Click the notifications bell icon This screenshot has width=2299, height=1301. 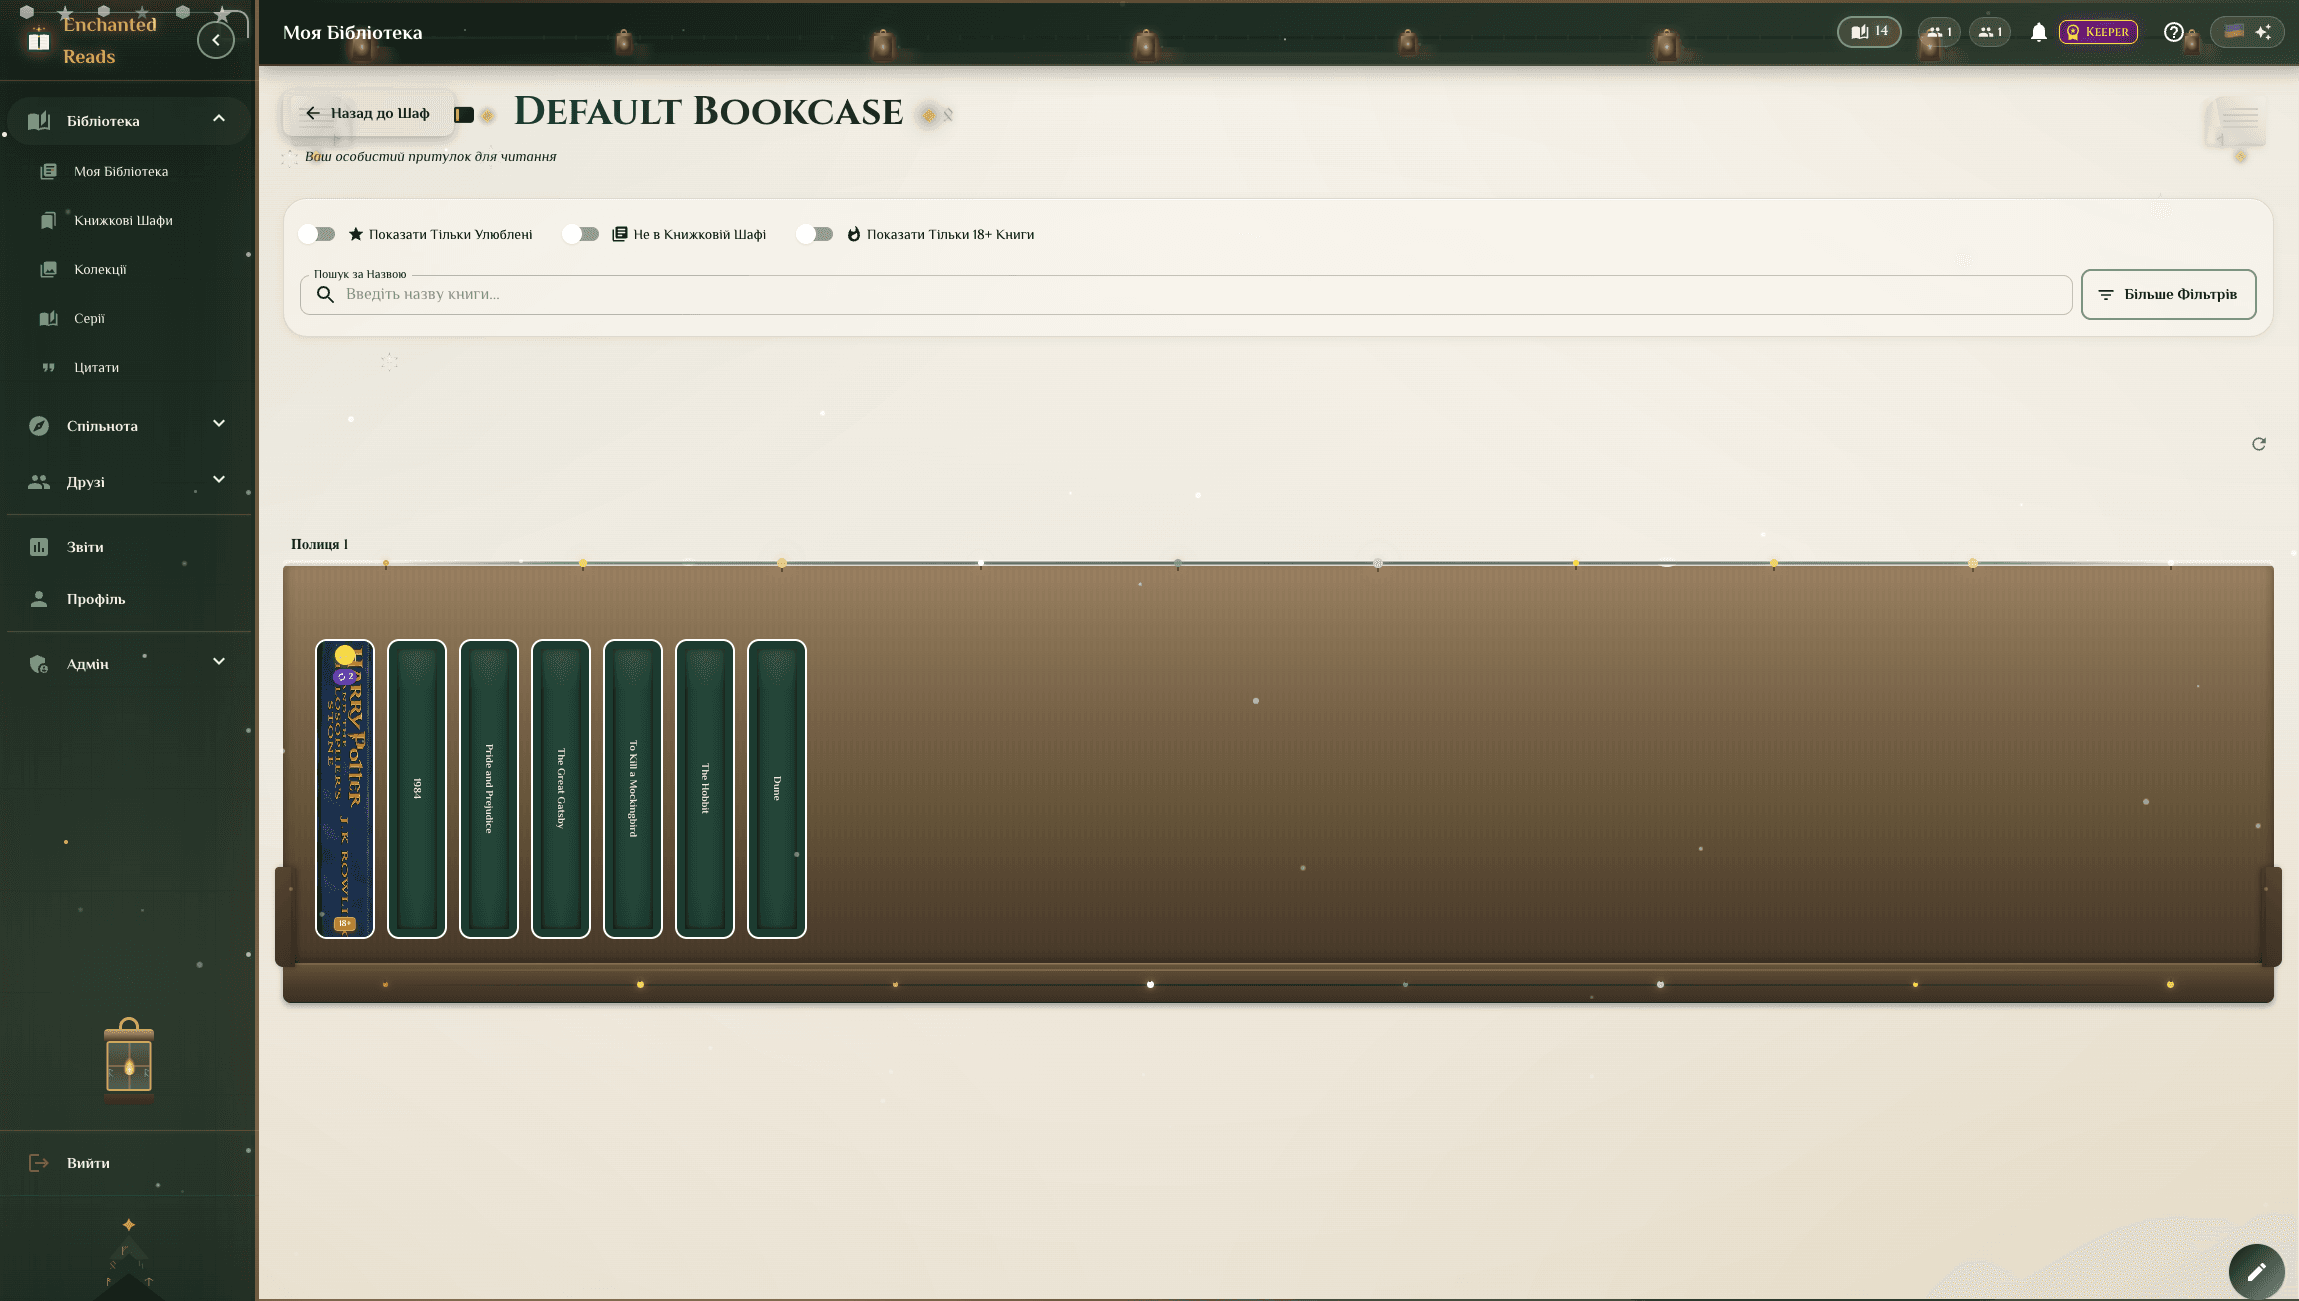click(2038, 32)
